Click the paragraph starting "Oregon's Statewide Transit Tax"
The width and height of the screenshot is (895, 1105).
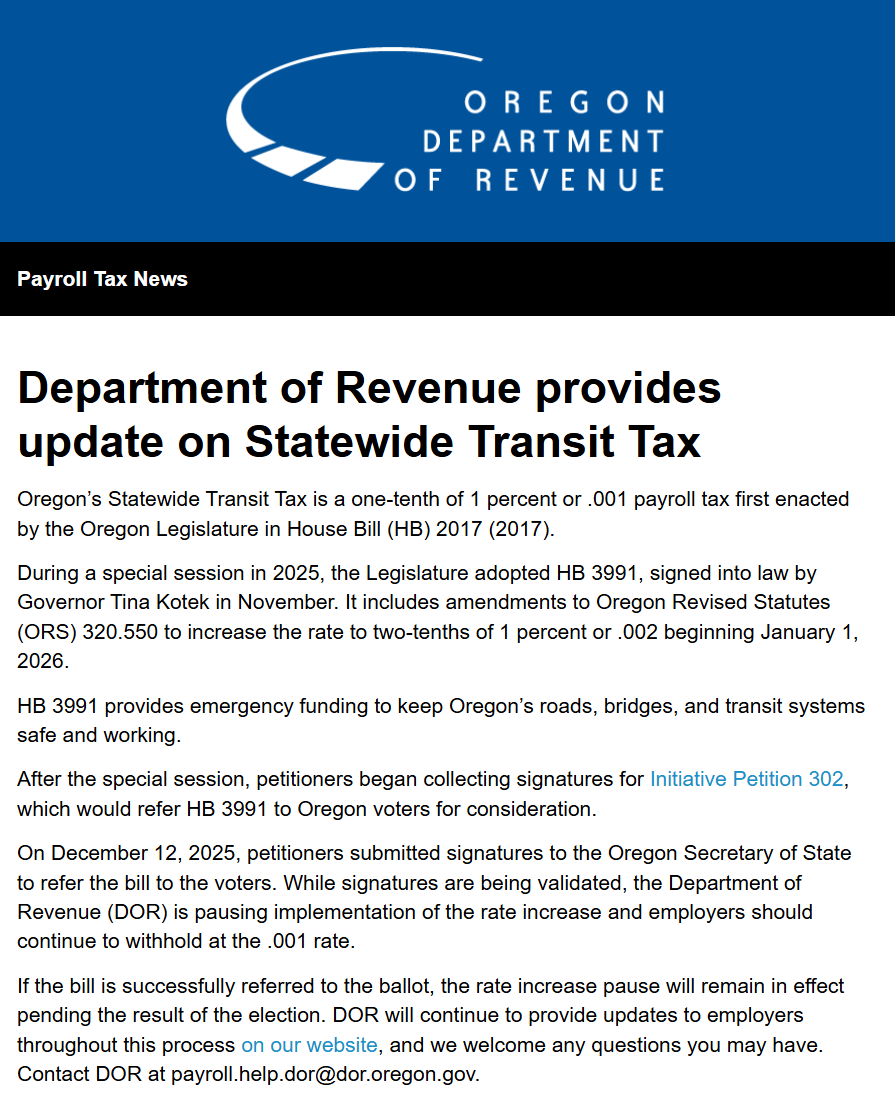[432, 513]
